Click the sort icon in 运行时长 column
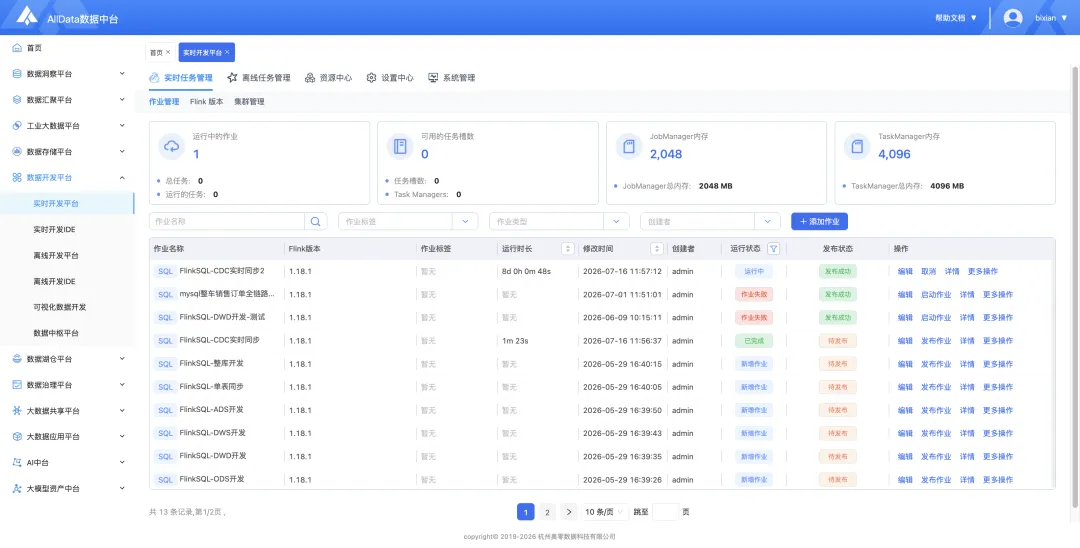The height and width of the screenshot is (548, 1080). click(568, 249)
